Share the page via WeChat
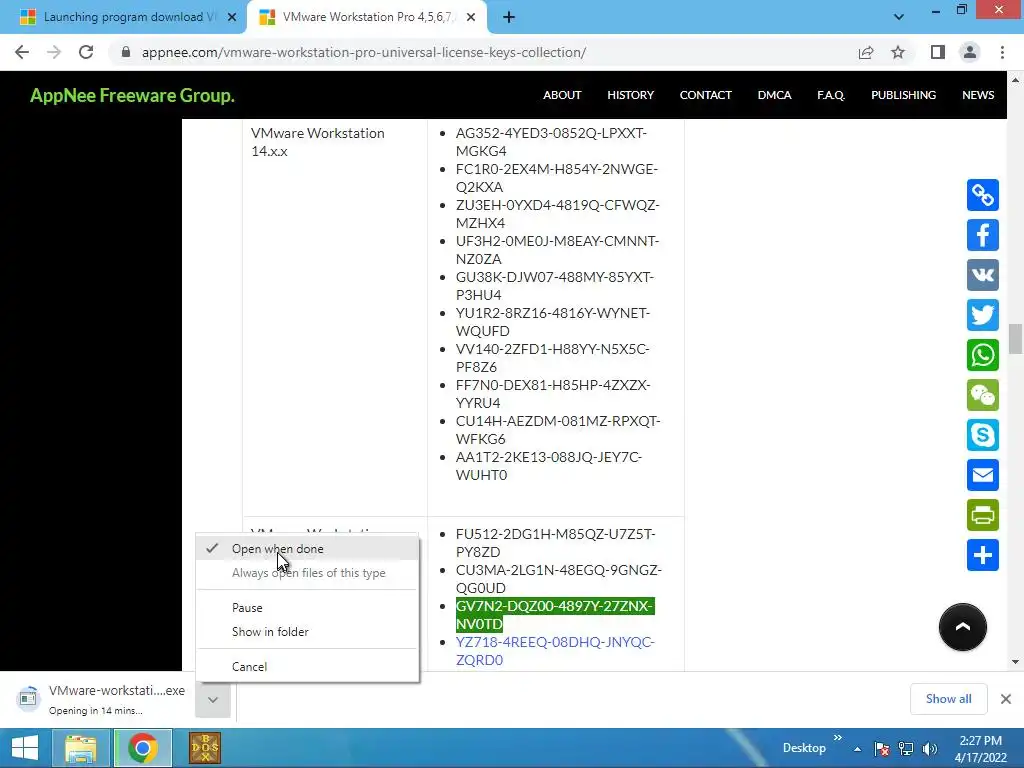 click(983, 394)
